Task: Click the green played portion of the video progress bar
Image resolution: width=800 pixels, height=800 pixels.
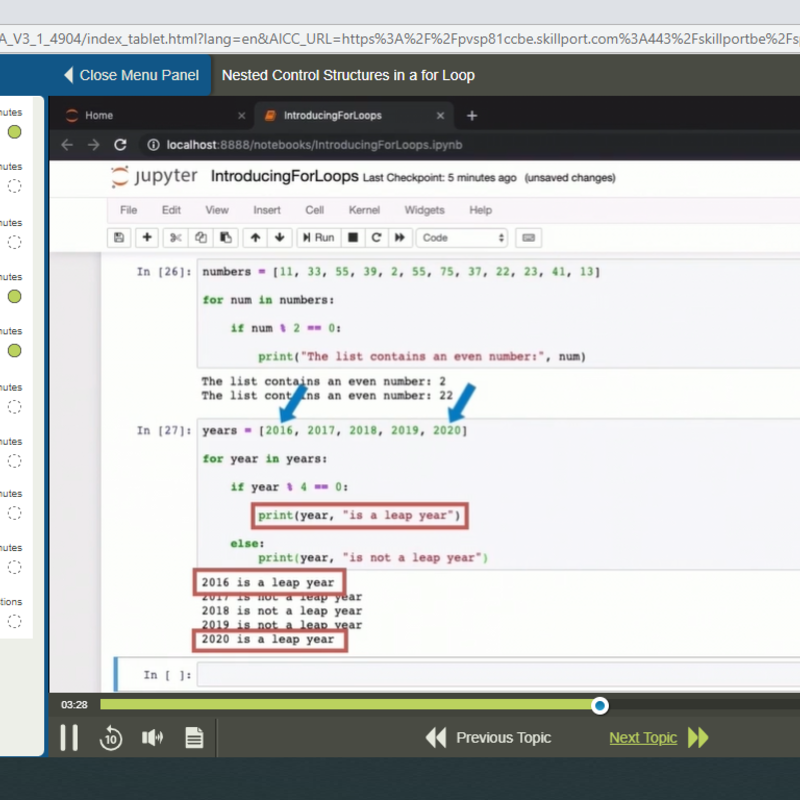Action: coord(347,705)
